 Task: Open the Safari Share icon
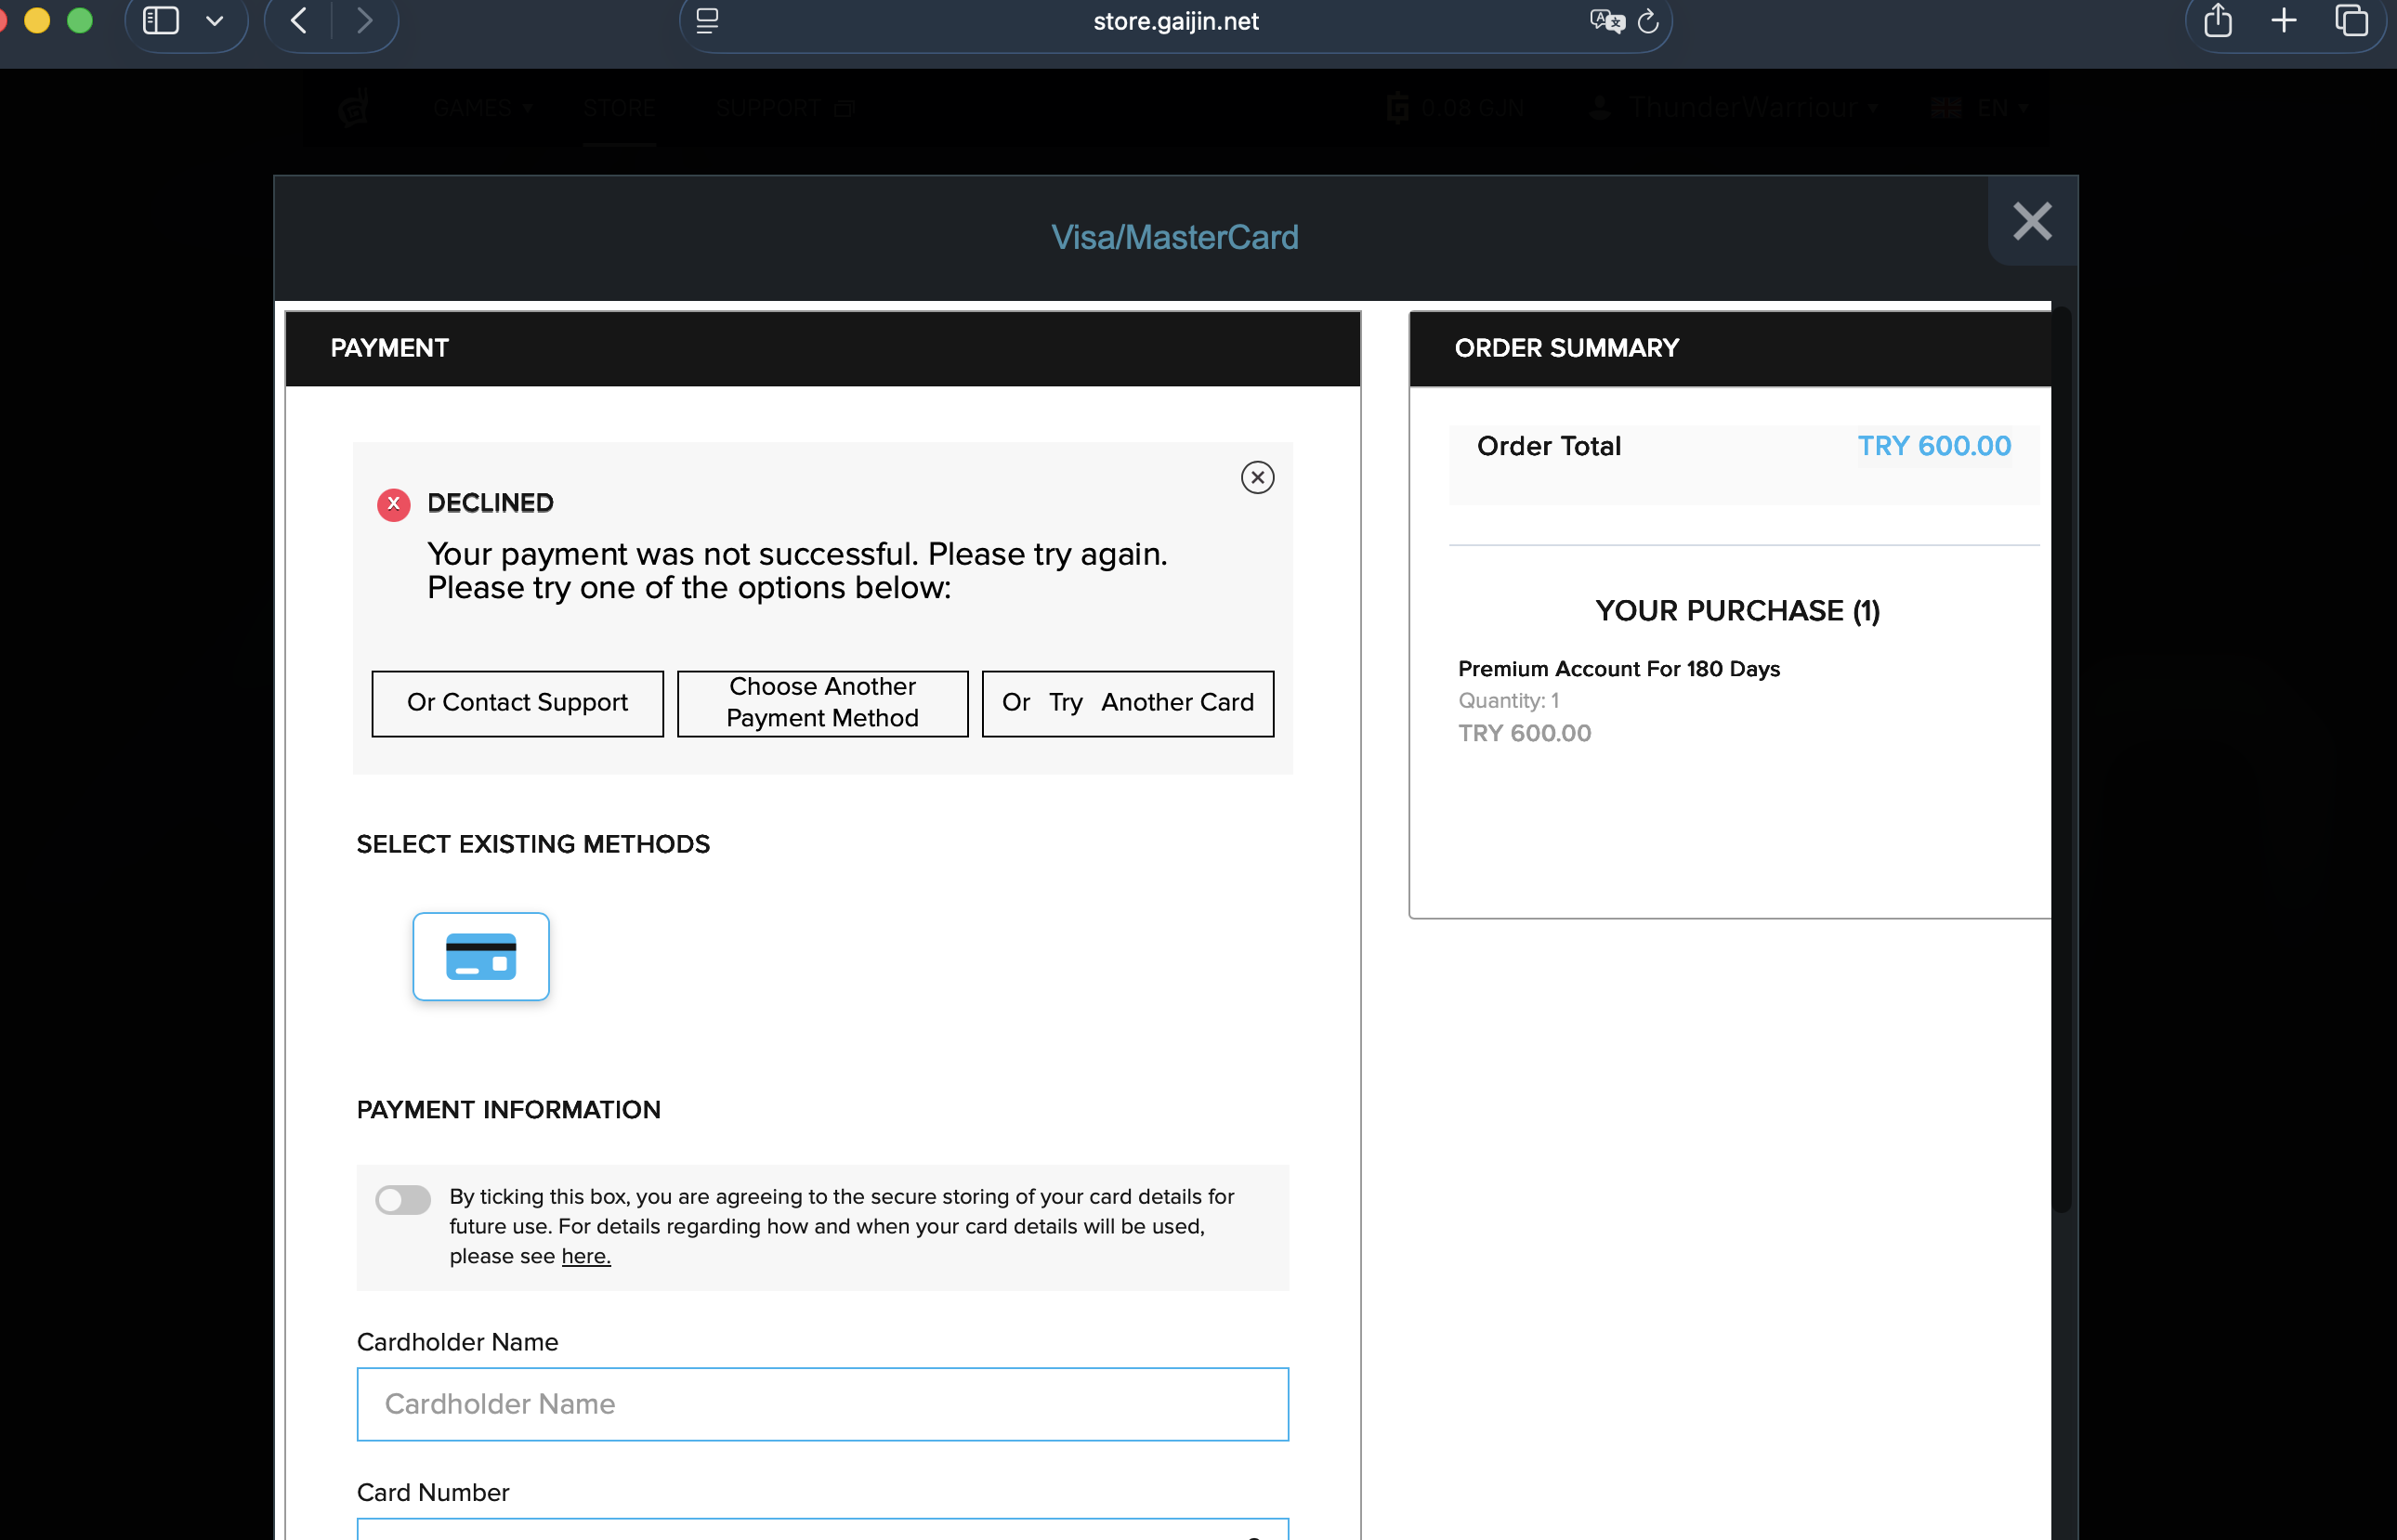click(x=2217, y=21)
